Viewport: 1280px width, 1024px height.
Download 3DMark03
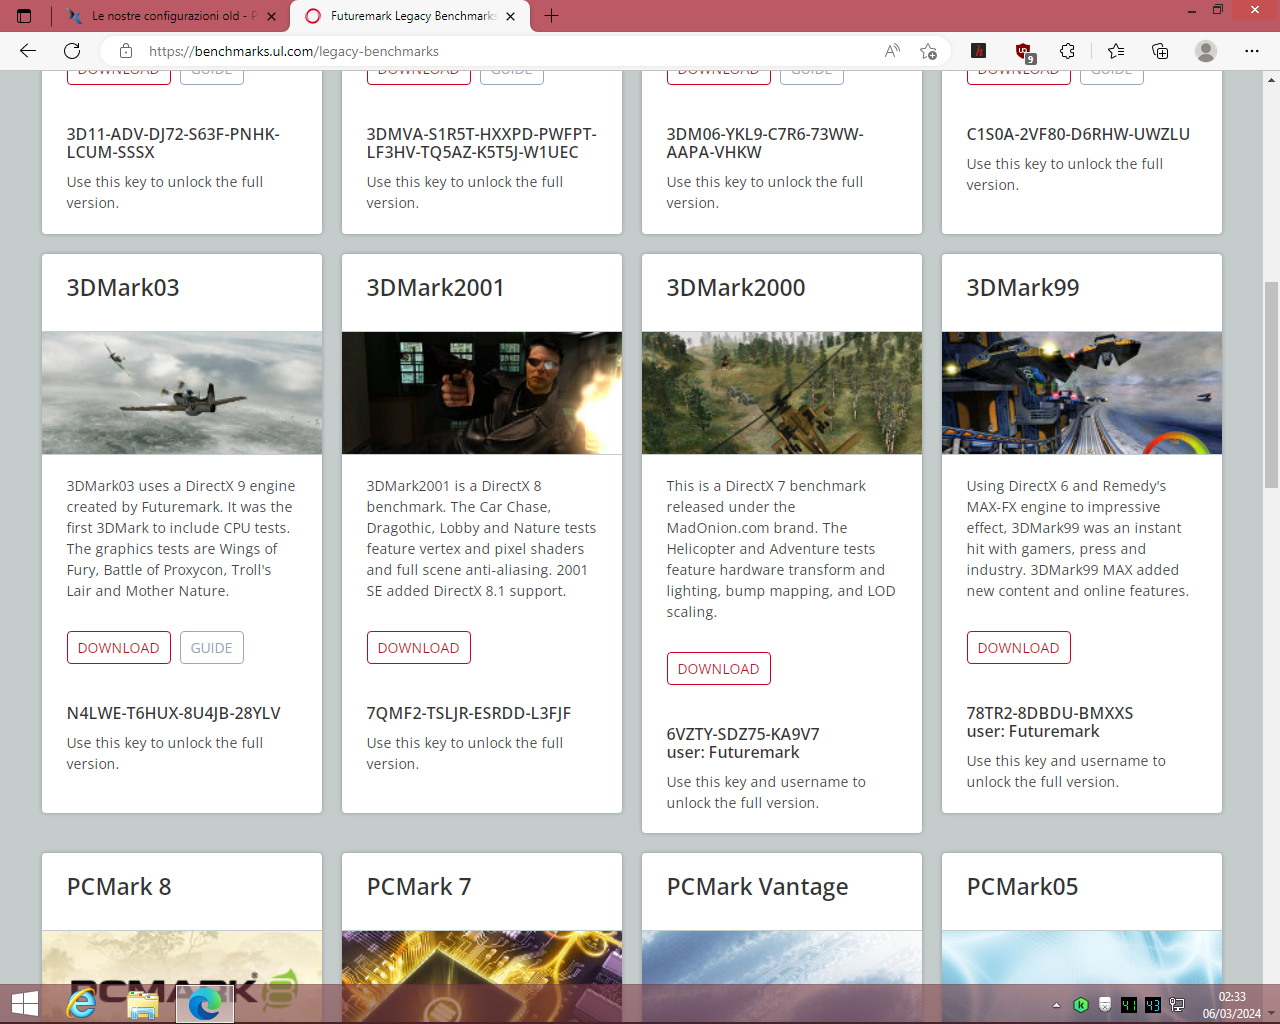tap(118, 648)
